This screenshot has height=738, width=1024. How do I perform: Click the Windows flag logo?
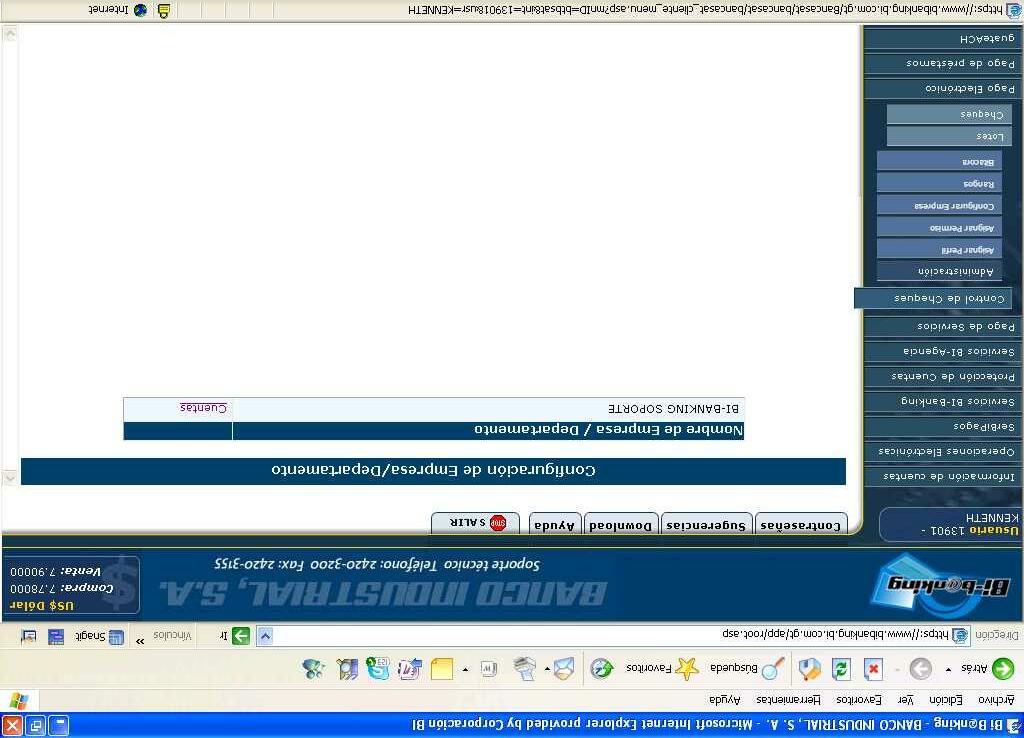coord(19,701)
